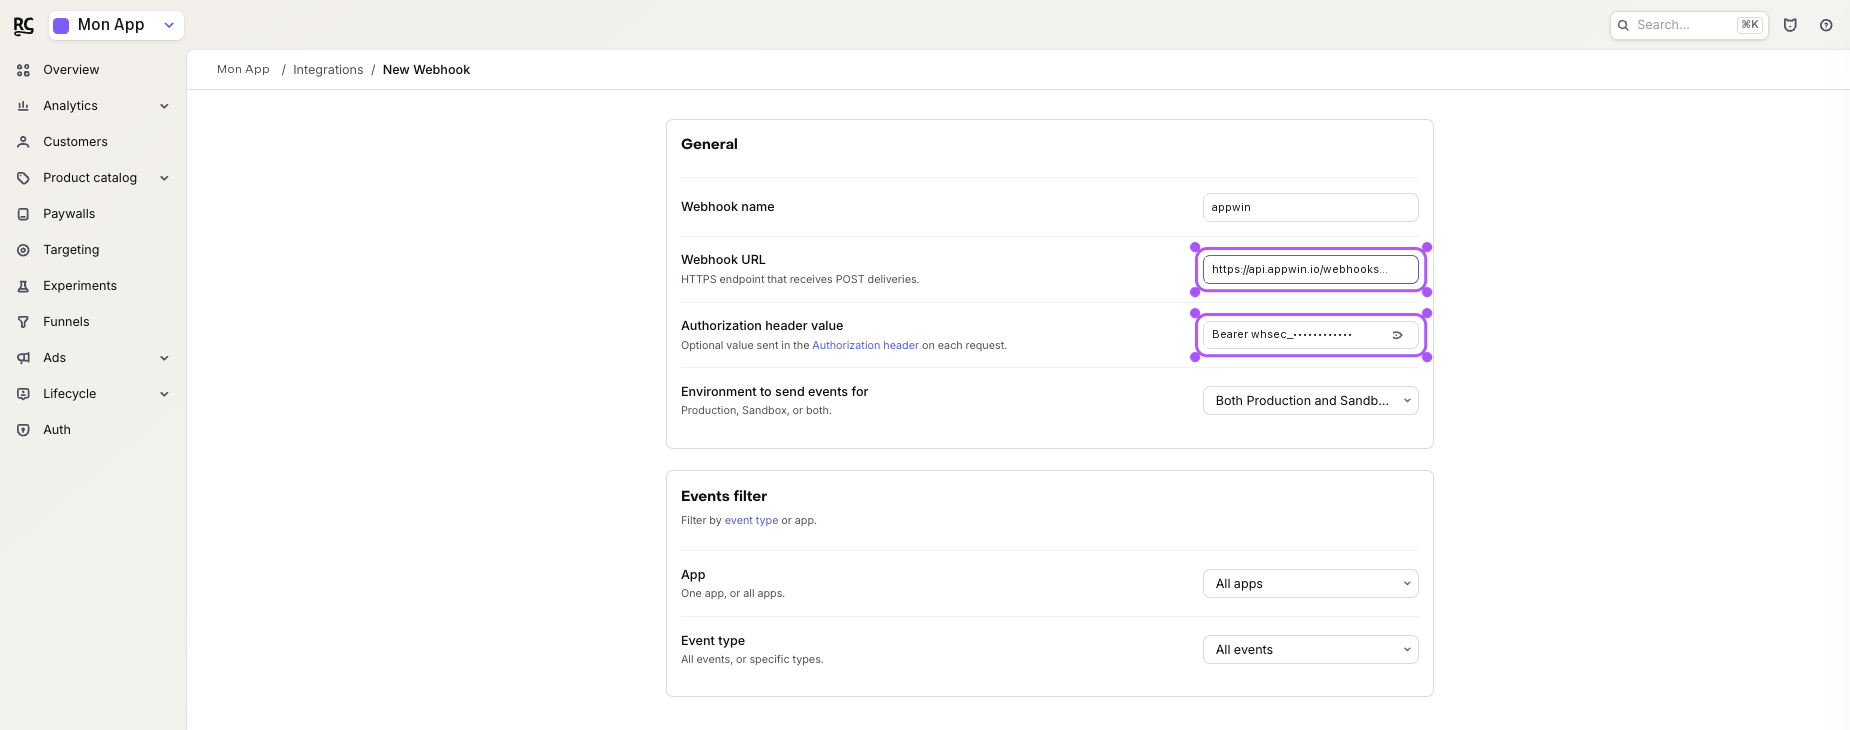Screen dimensions: 1850x730
Task: Click the Auth shield icon
Action: pos(23,430)
